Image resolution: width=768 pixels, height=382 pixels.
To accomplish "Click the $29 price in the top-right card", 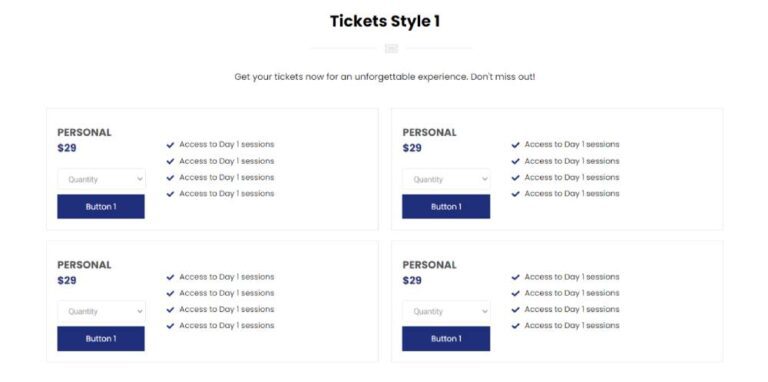I will pos(412,148).
